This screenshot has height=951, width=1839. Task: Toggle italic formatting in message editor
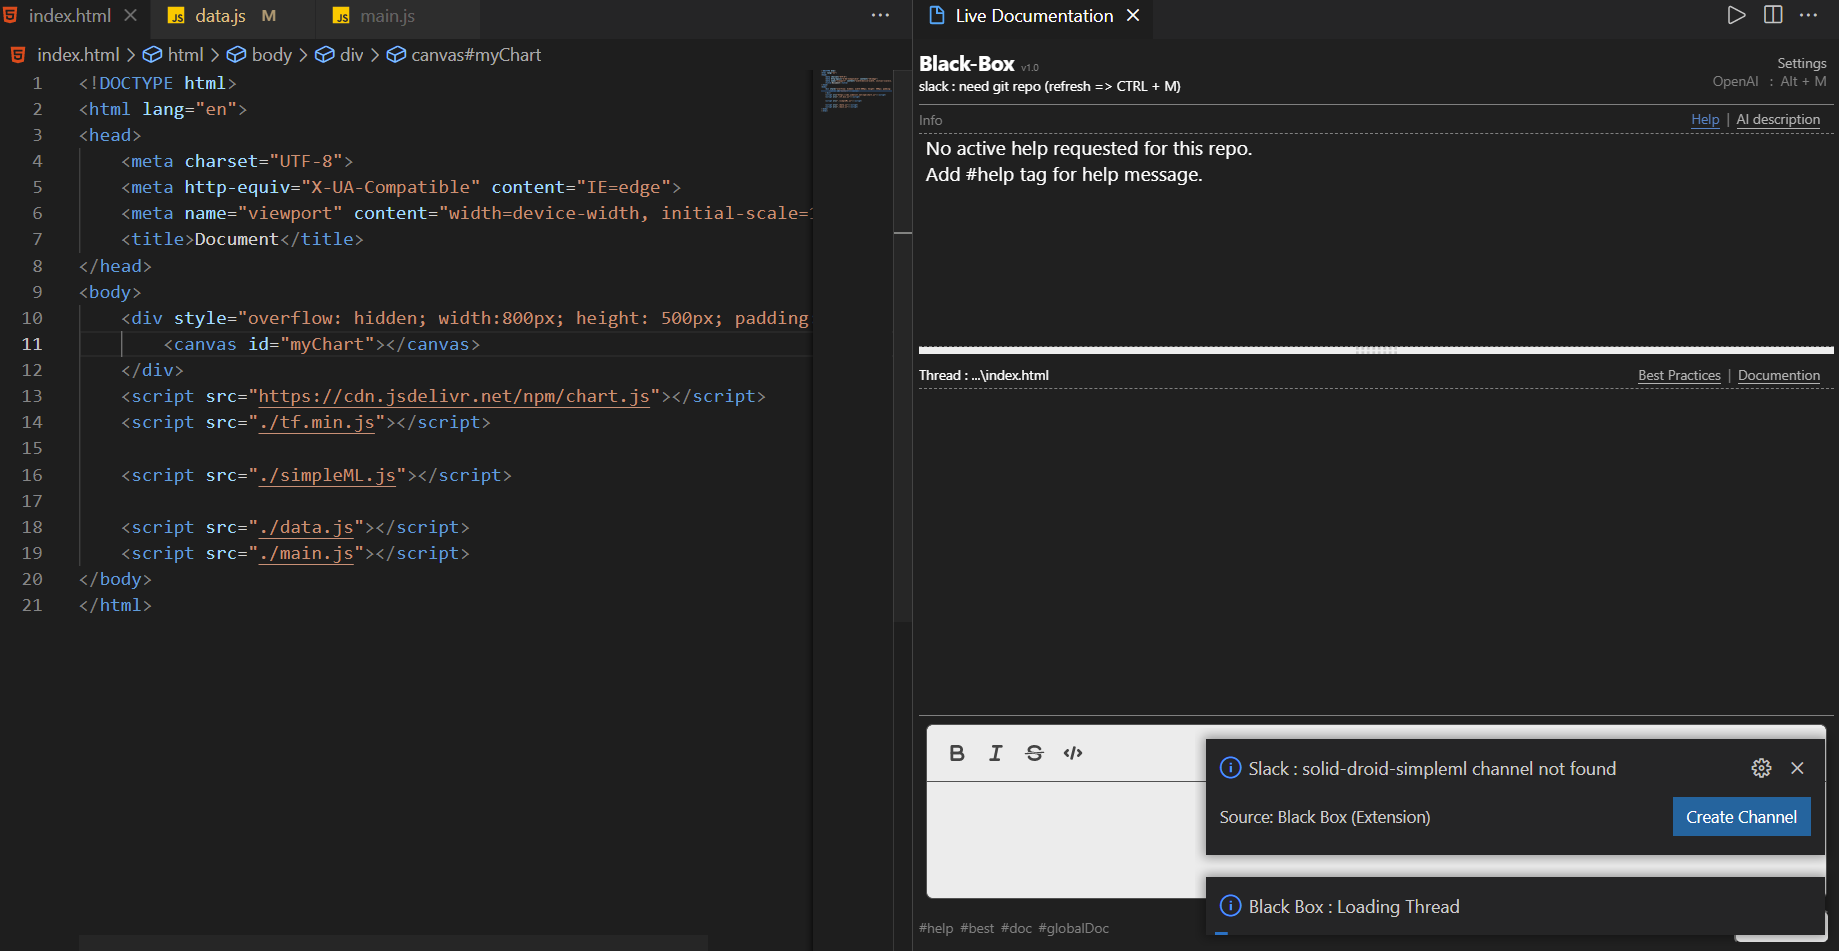pyautogui.click(x=996, y=753)
